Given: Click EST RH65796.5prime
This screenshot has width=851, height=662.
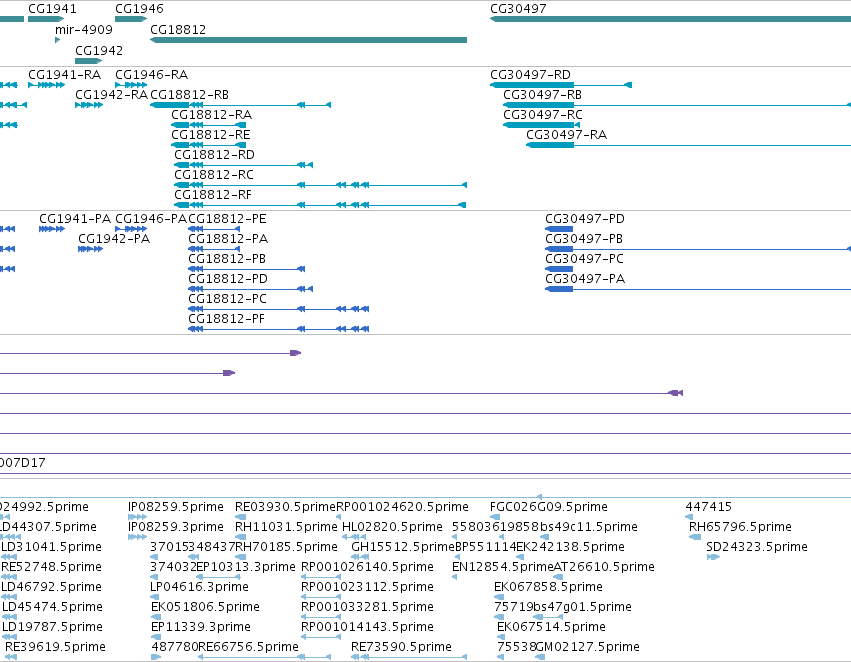Looking at the screenshot, I should tap(740, 527).
